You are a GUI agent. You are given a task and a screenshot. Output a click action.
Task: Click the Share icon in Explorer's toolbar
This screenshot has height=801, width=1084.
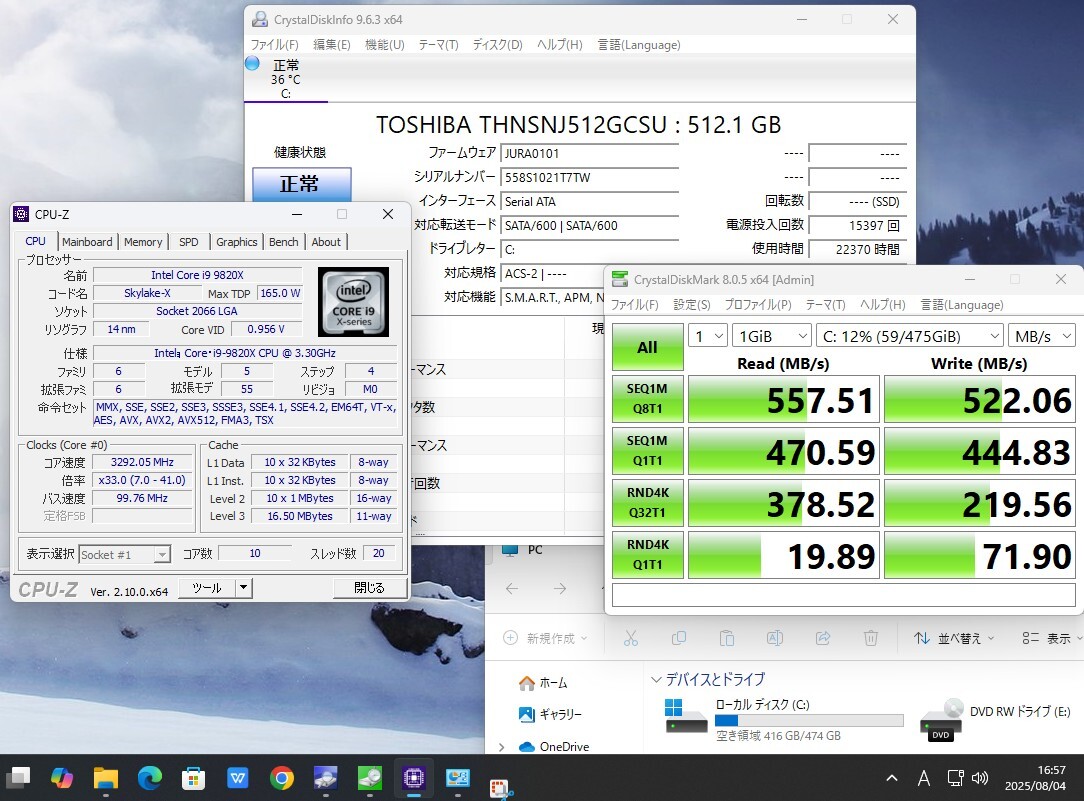[x=823, y=638]
